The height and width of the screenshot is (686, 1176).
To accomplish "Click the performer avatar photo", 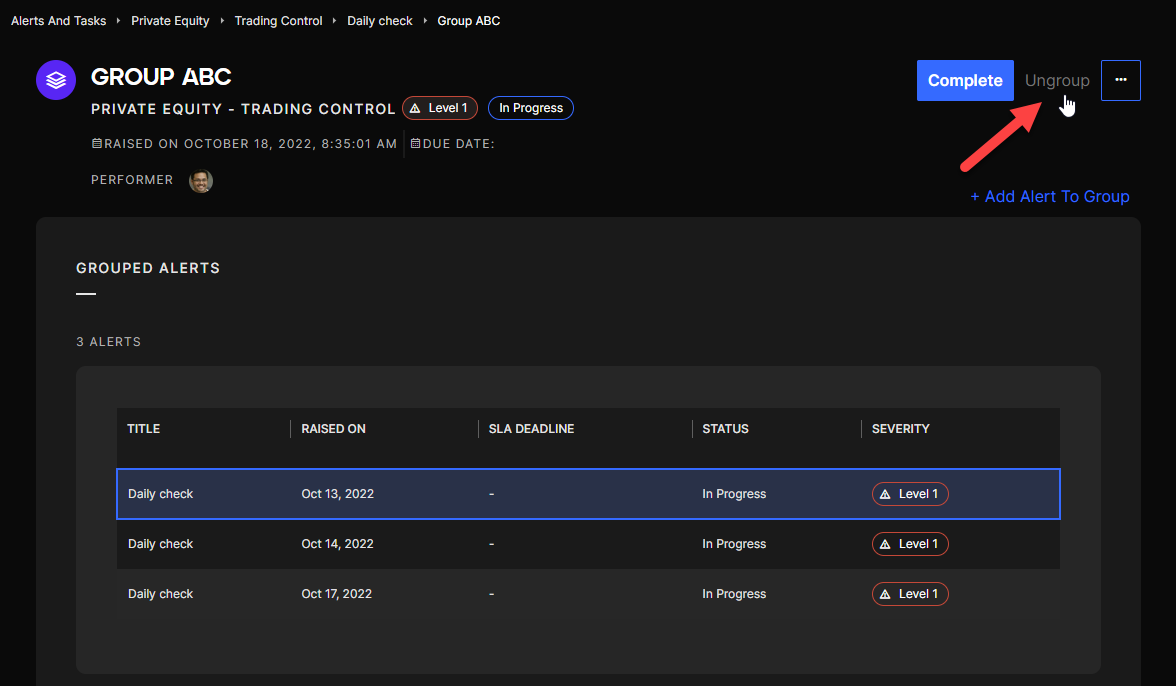I will [201, 181].
